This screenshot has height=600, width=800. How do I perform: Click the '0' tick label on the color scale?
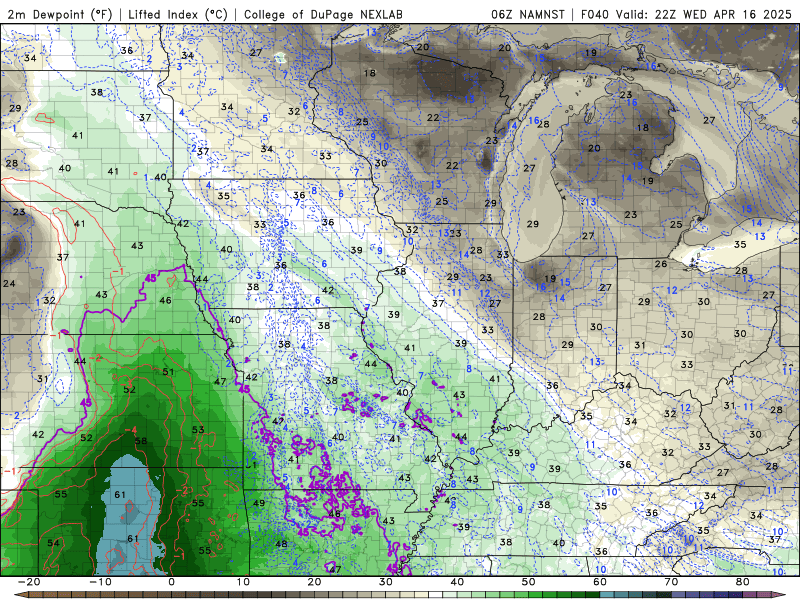171,582
